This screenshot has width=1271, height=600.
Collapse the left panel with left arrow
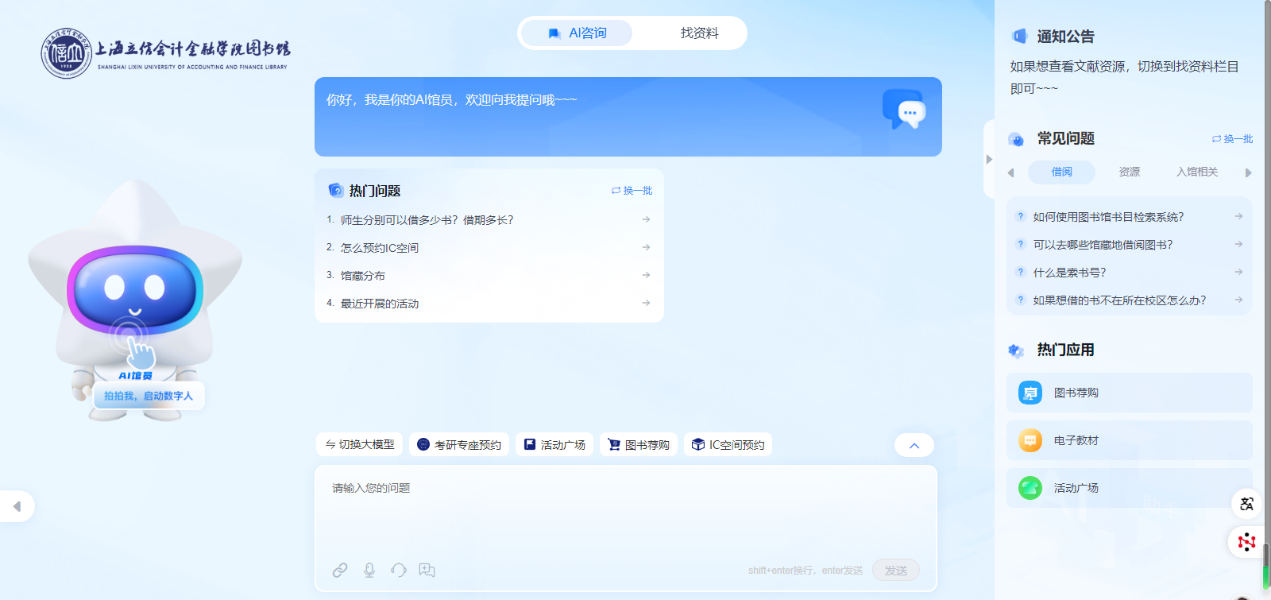[17, 507]
